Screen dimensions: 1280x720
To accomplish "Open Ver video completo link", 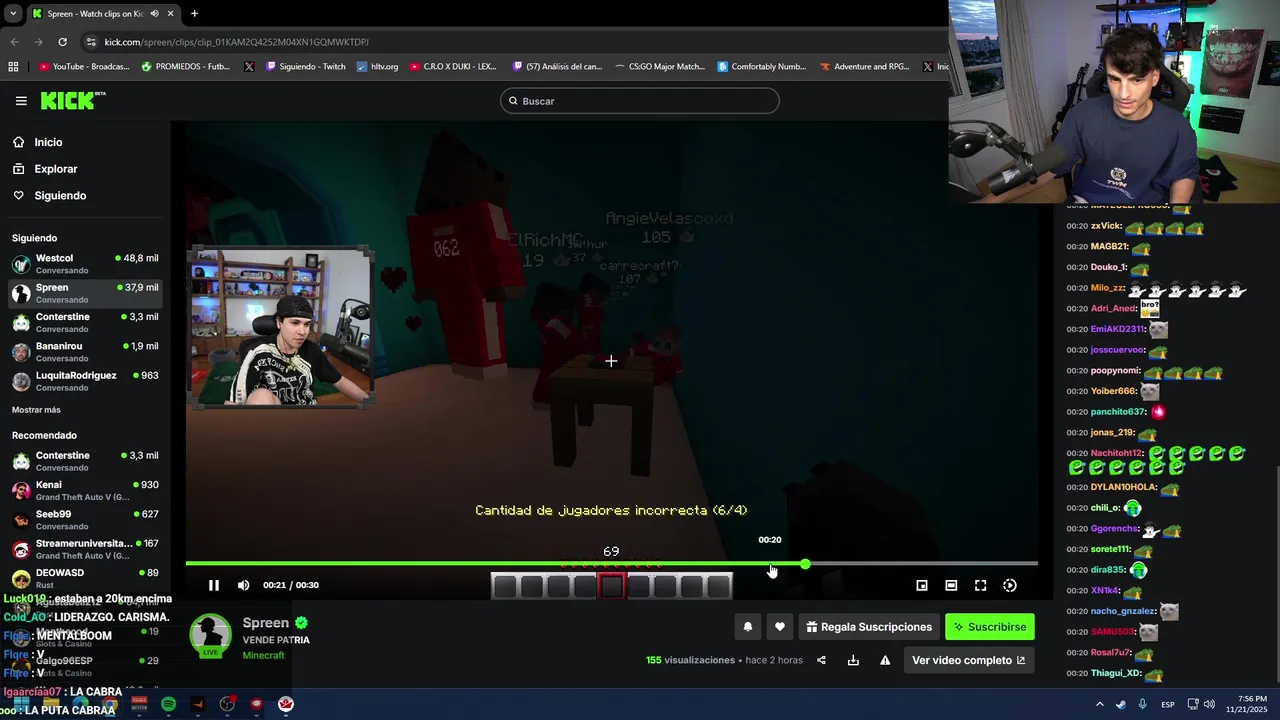I will 968,660.
